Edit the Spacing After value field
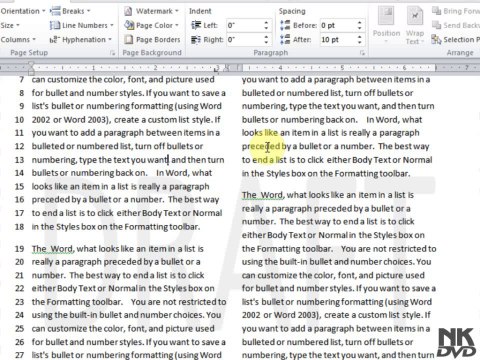Image resolution: width=480 pixels, height=360 pixels. click(x=338, y=40)
